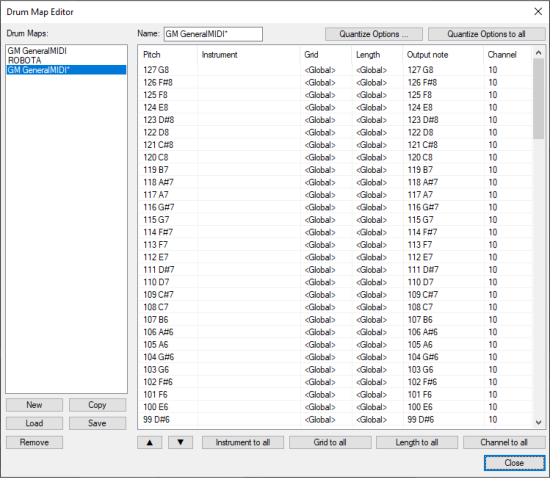Create a New drum map

[x=34, y=405]
